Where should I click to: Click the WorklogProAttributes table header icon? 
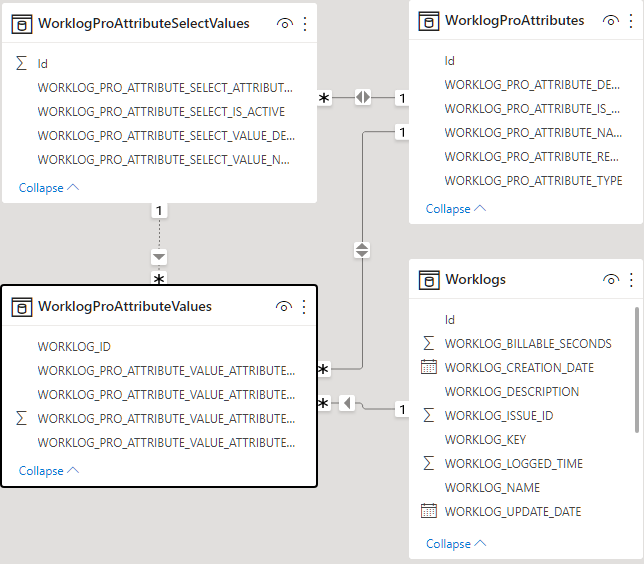tap(429, 20)
